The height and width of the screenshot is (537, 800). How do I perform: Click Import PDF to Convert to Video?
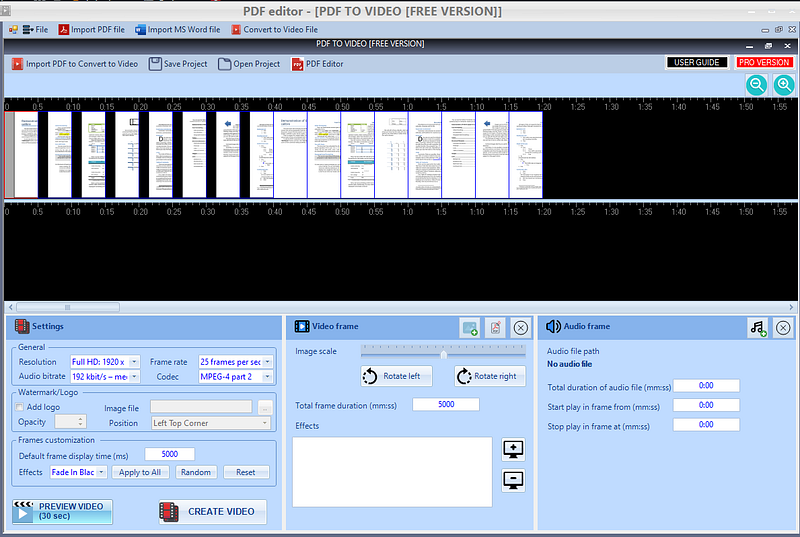75,64
